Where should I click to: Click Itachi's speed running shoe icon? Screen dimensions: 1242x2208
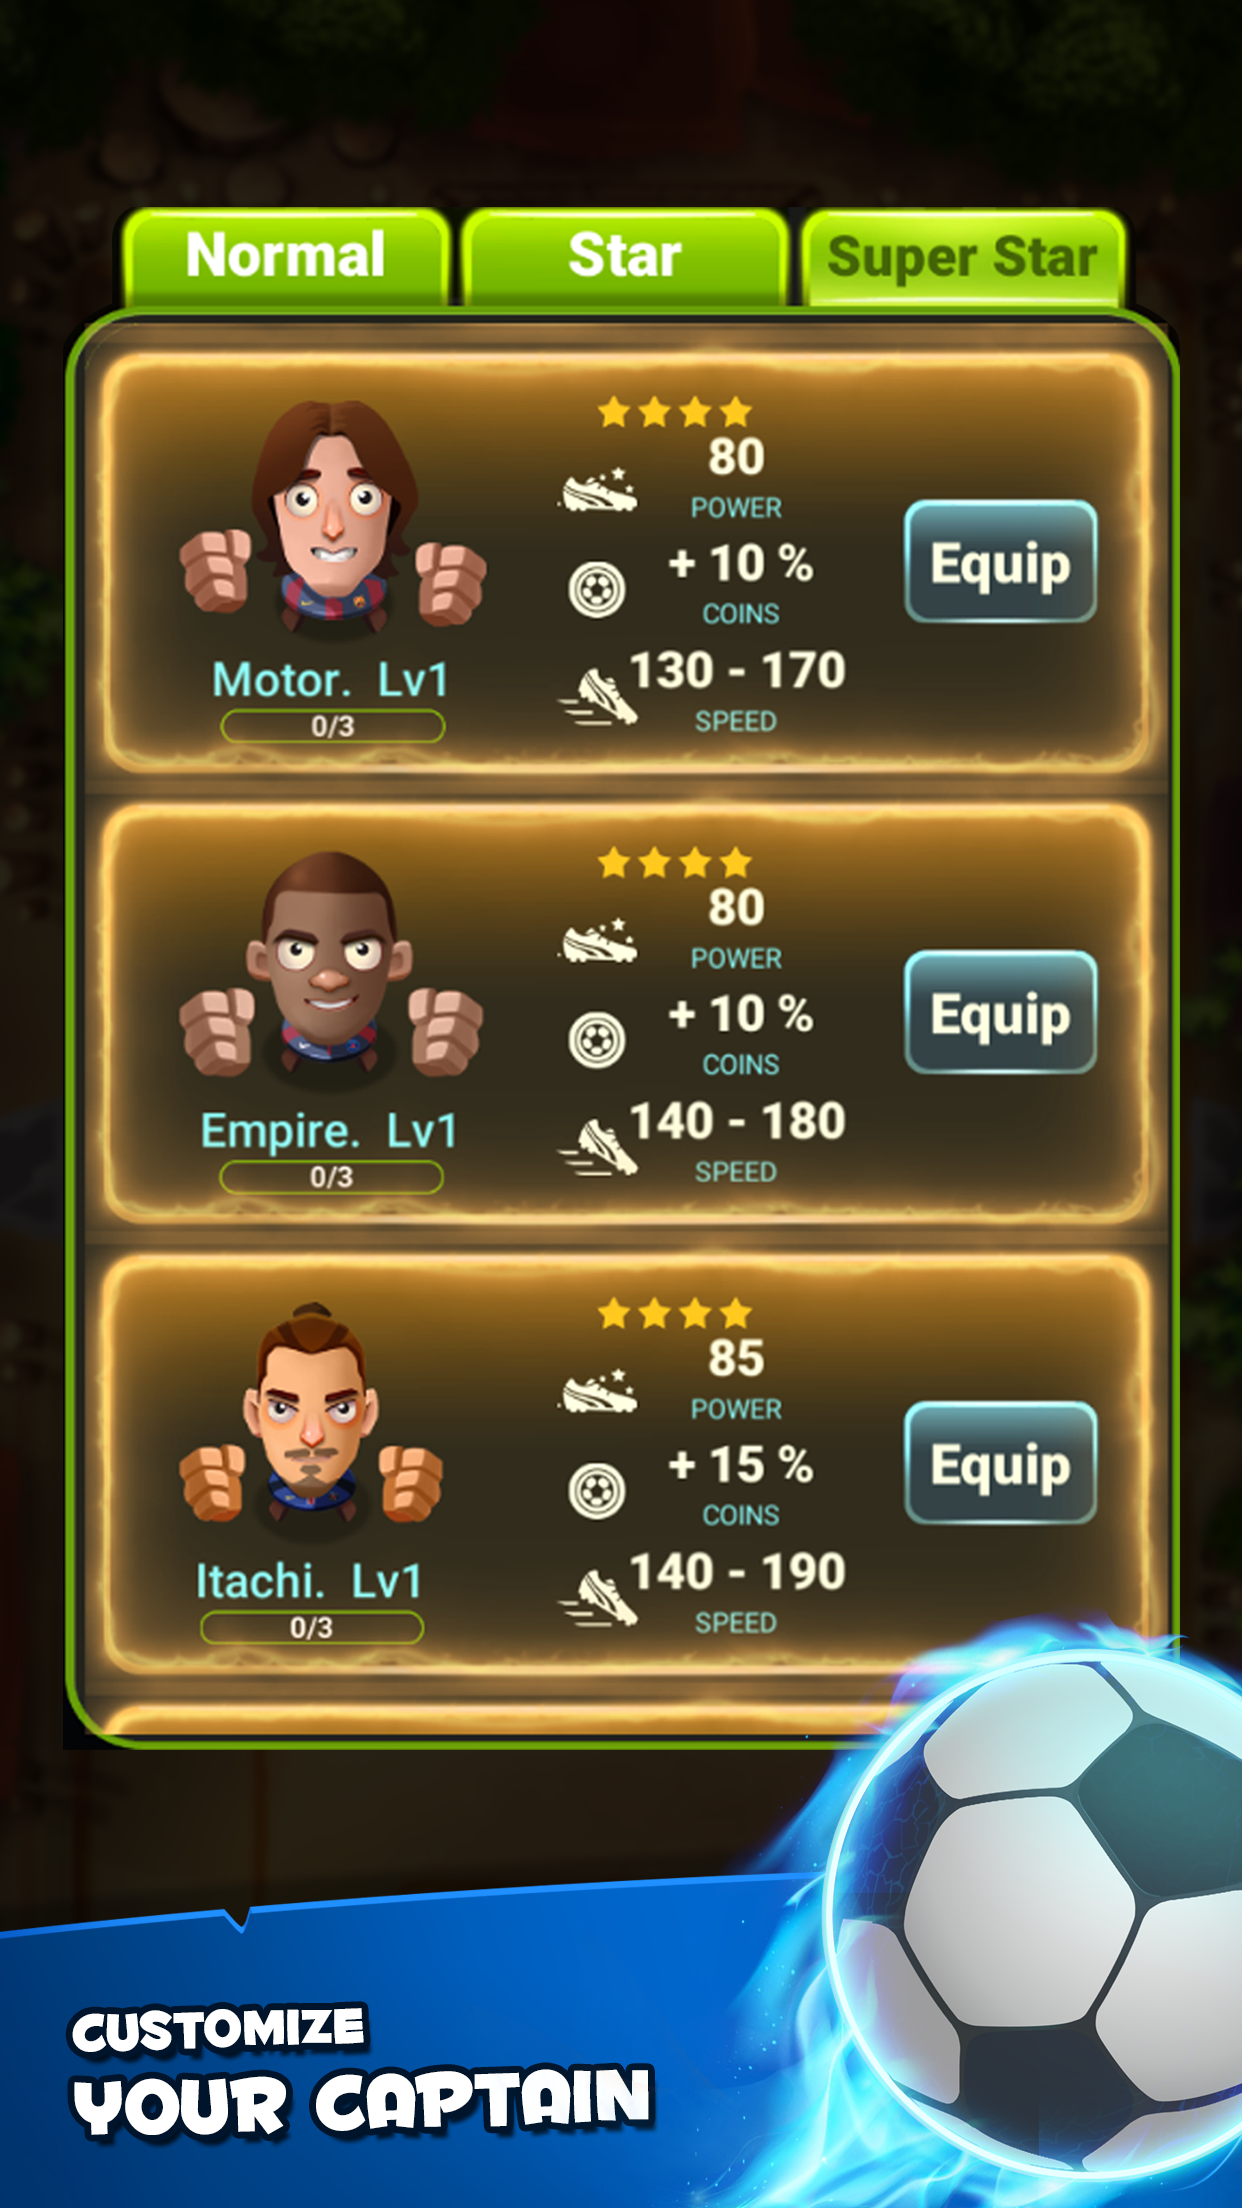click(x=599, y=1599)
